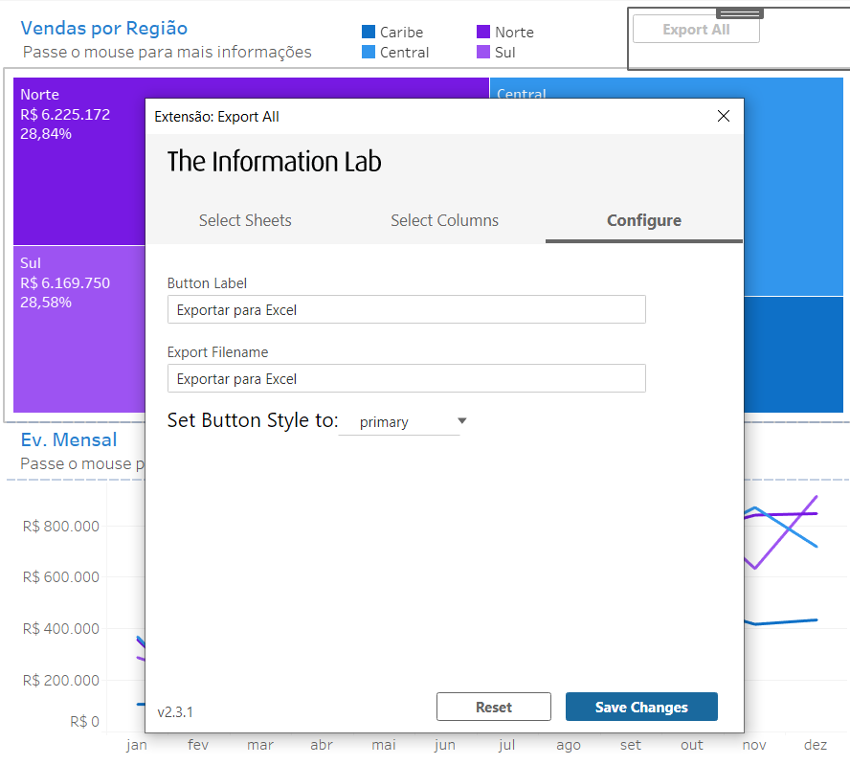Screen dimensions: 850x766
Task: Click the Export Filename input field
Action: [x=406, y=378]
